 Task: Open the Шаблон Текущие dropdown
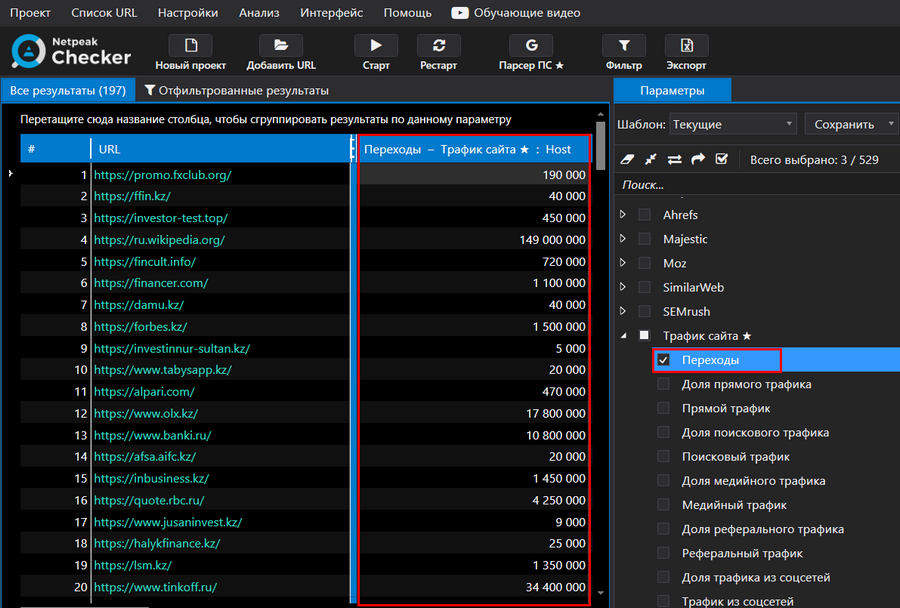click(x=733, y=124)
